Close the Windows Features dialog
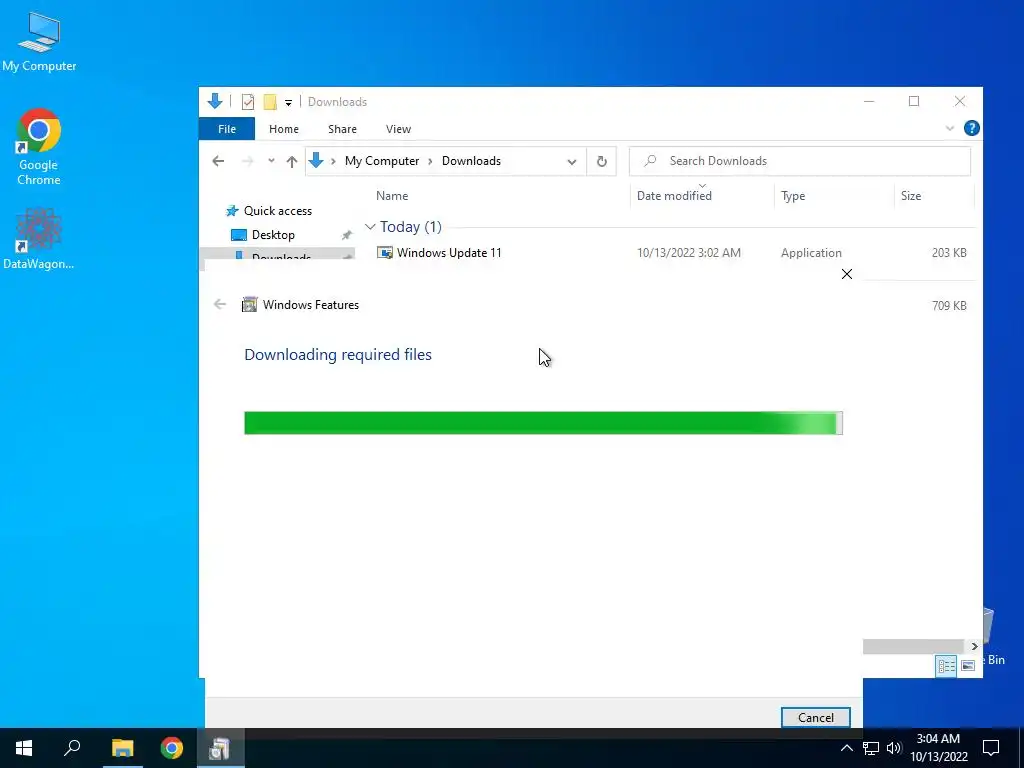Image resolution: width=1024 pixels, height=768 pixels. [x=846, y=274]
